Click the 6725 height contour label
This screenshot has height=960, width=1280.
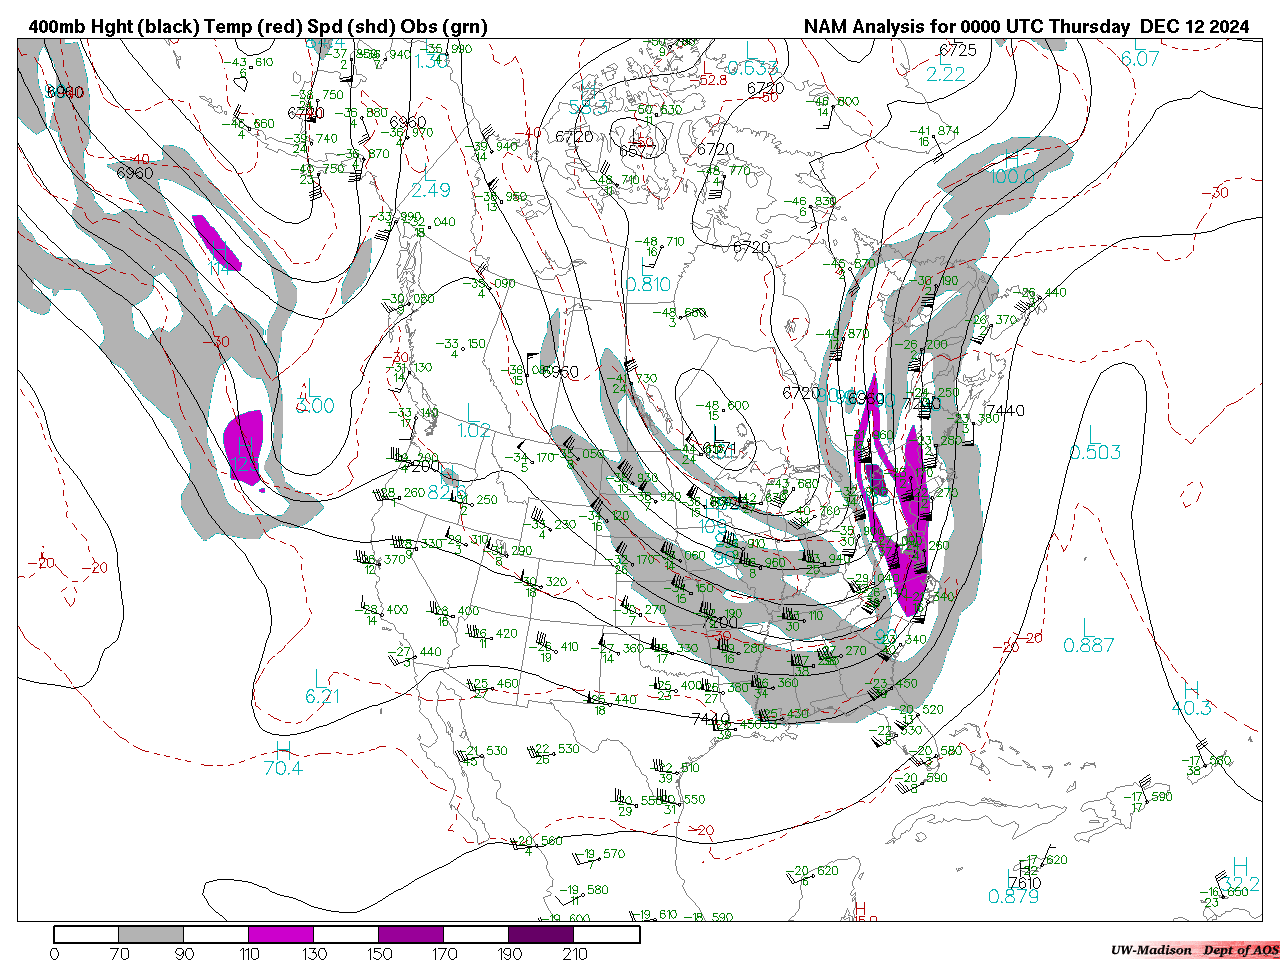click(x=957, y=50)
